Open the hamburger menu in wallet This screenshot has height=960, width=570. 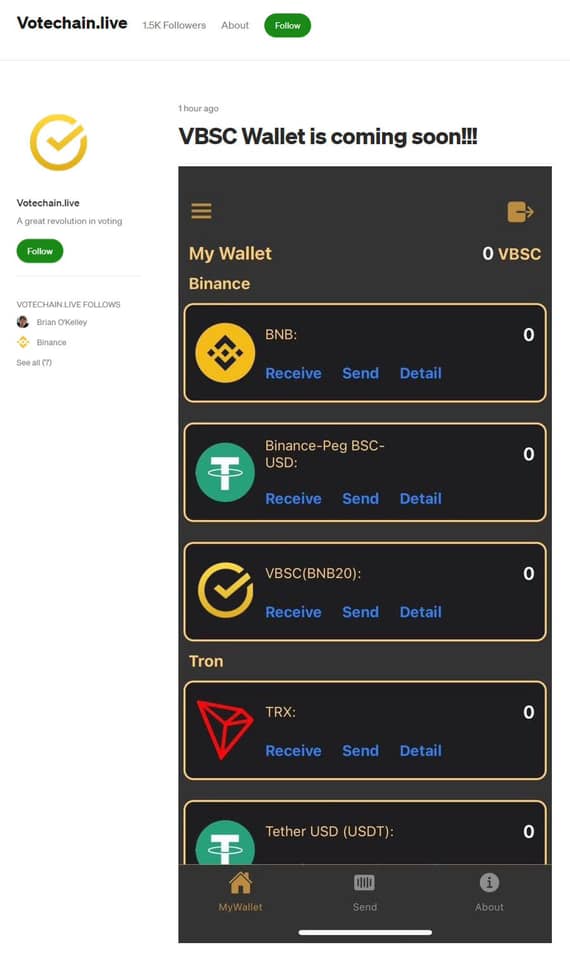pos(201,211)
